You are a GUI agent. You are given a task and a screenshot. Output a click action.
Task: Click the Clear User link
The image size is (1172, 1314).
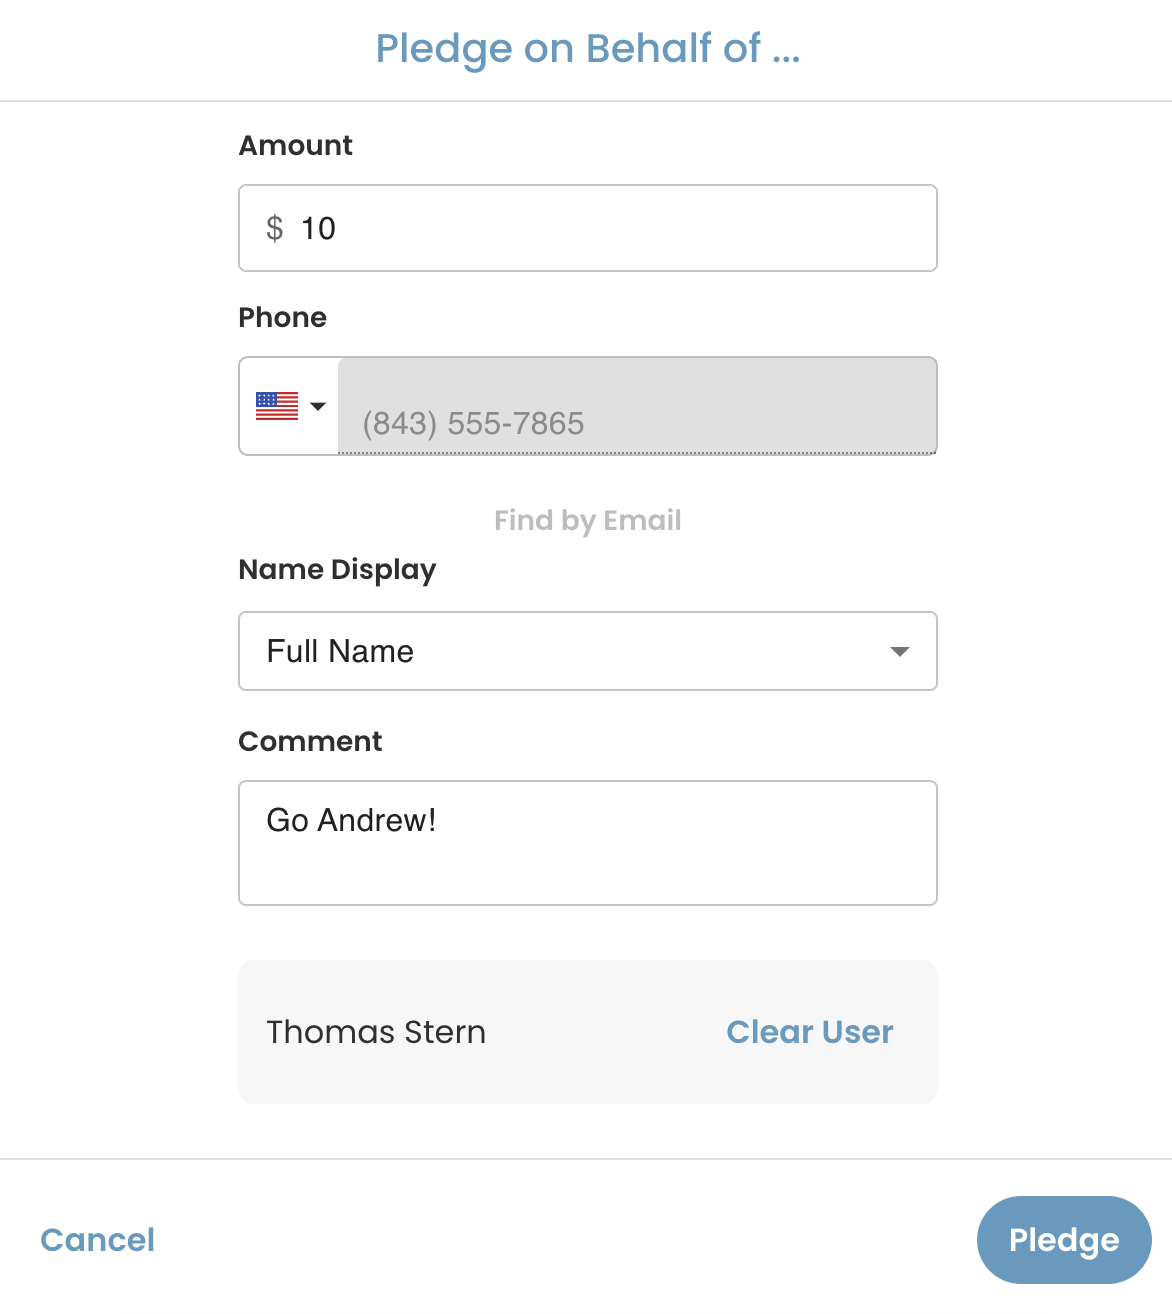810,1032
